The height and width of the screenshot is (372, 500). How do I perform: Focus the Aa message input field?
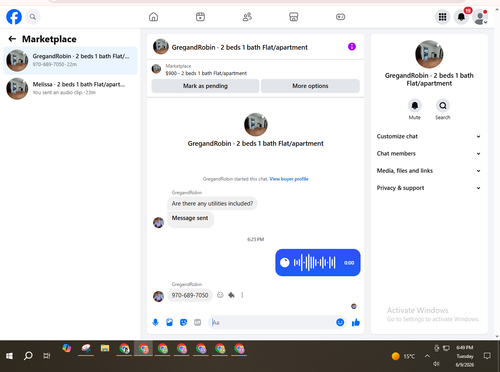(272, 322)
